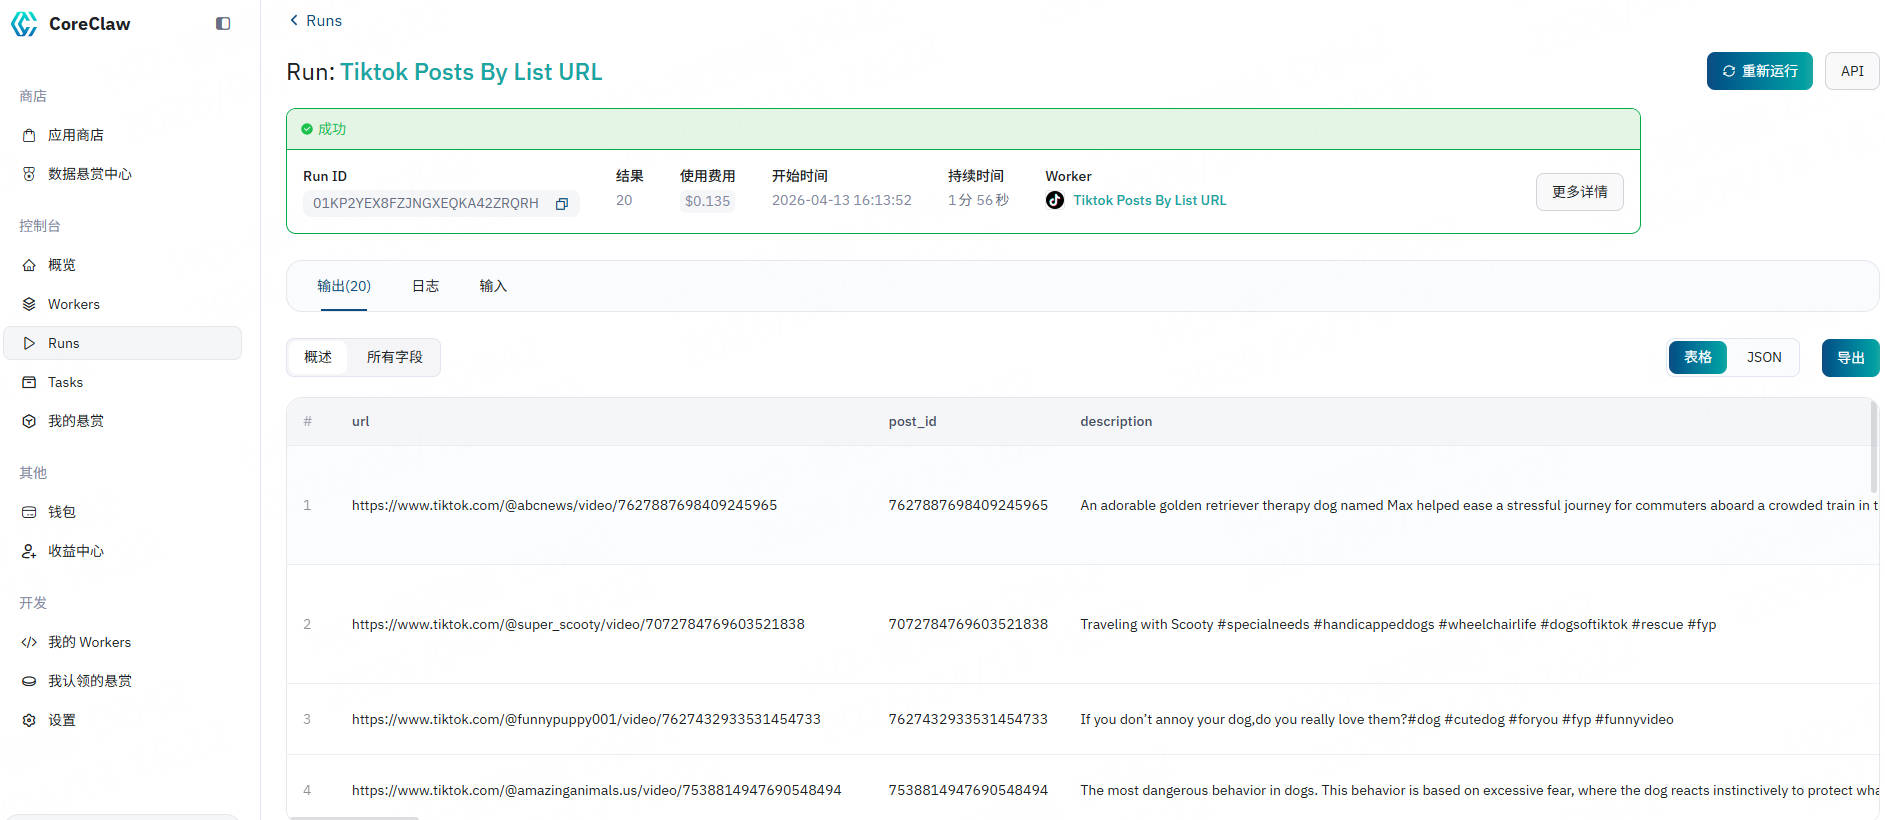Viewport: 1885px width, 820px height.
Task: Open the Tasks sidebar item
Action: [x=65, y=382]
